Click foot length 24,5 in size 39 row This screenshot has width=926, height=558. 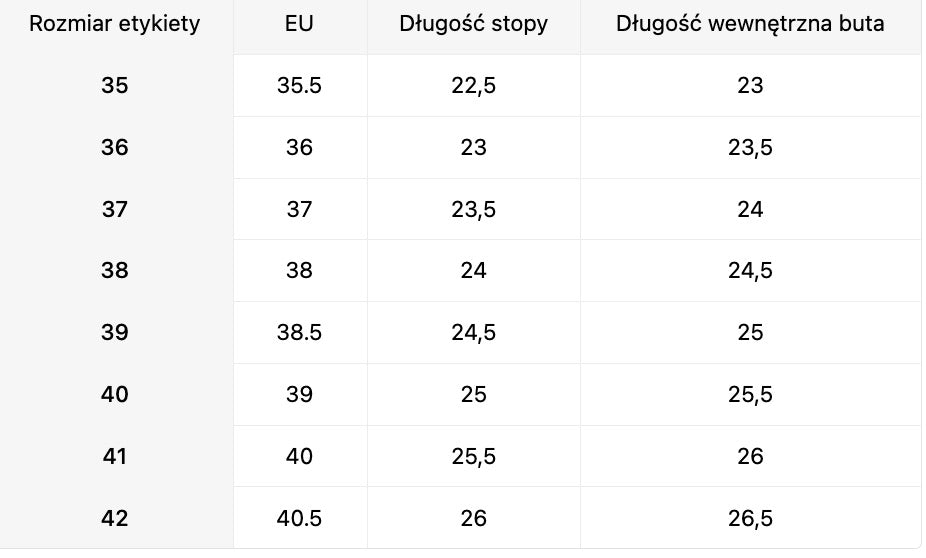[474, 333]
